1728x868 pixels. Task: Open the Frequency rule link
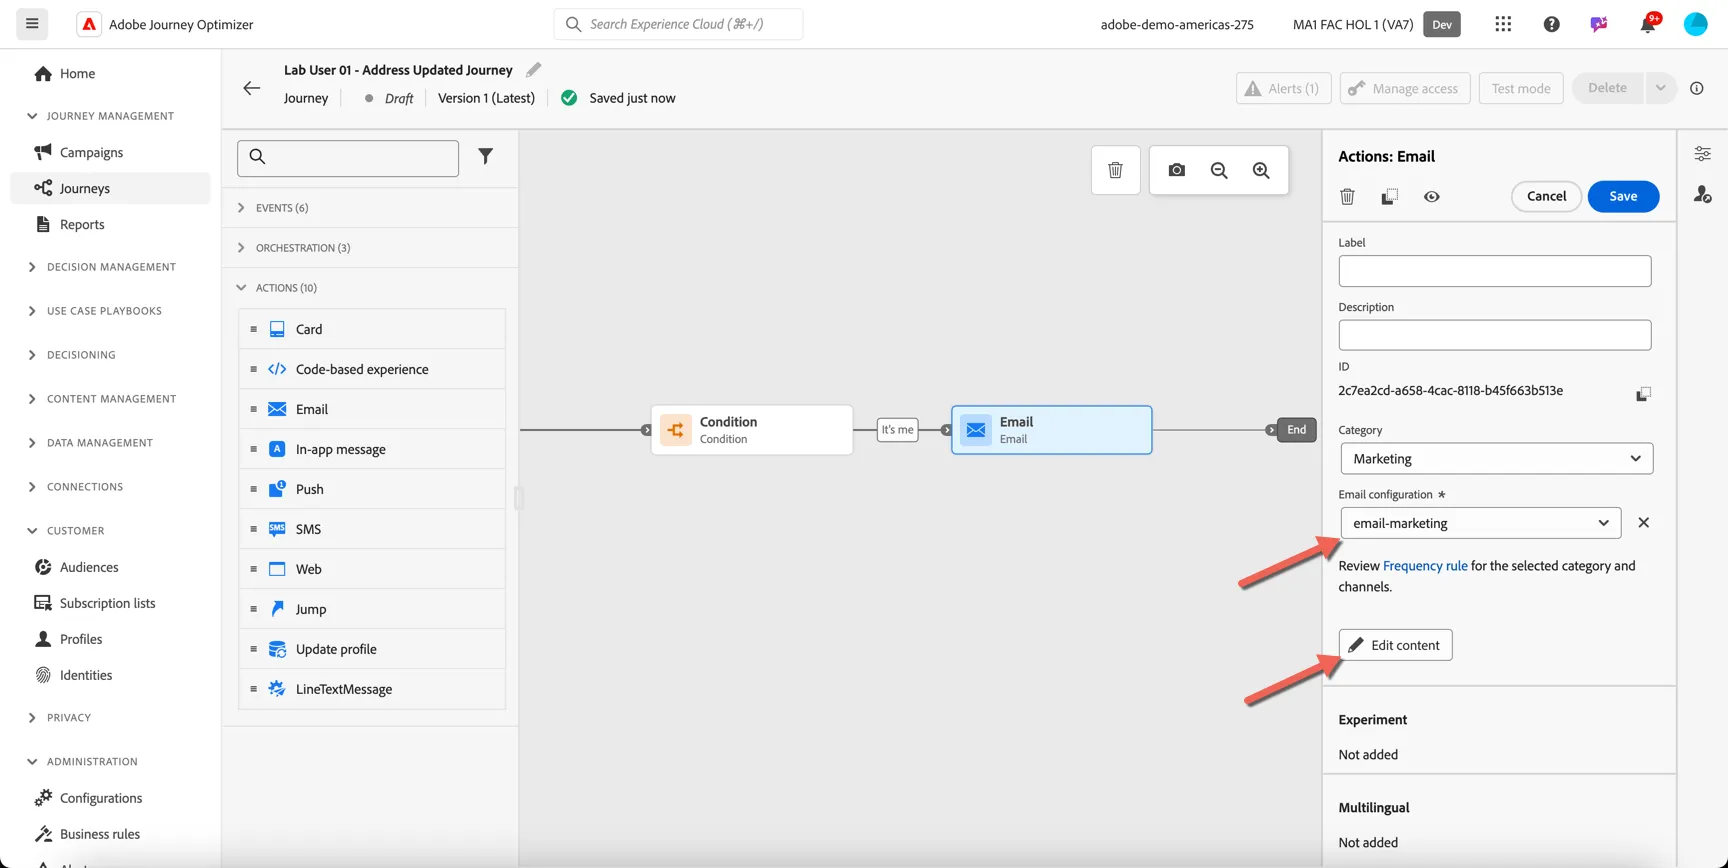[x=1425, y=566]
